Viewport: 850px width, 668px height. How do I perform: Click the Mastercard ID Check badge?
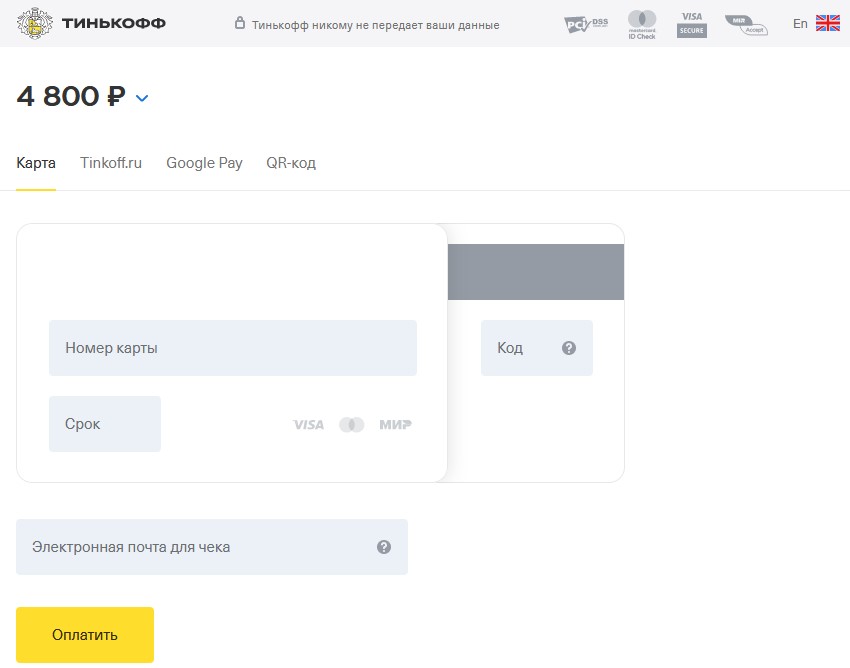click(x=642, y=24)
